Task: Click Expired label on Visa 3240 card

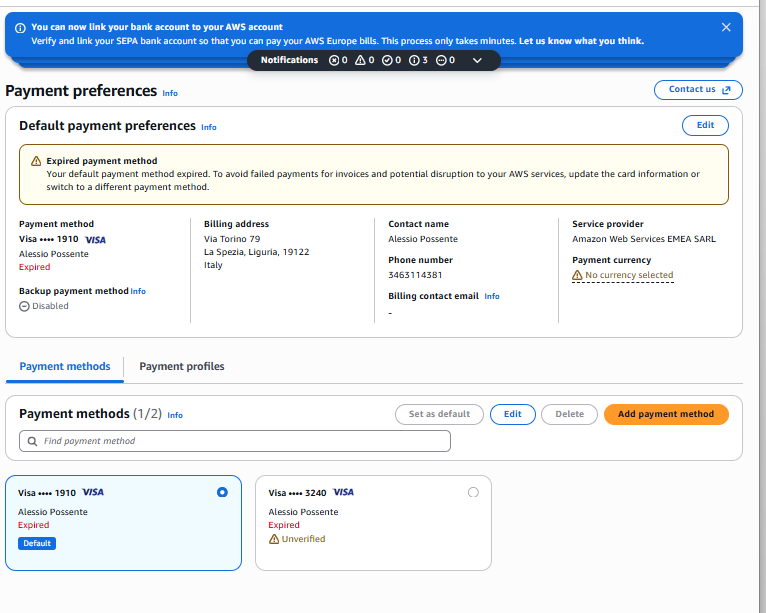Action: 284,525
